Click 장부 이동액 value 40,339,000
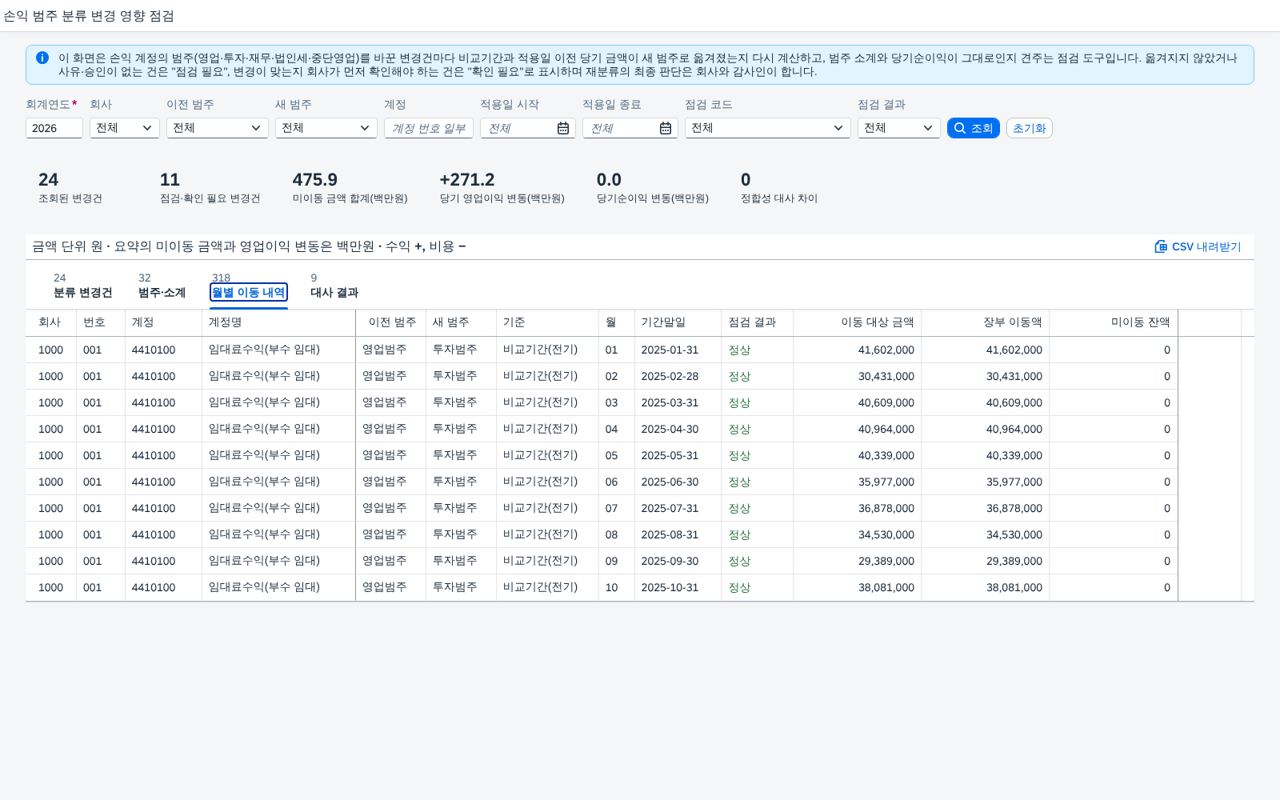Screen dimensions: 1280x800 (1014, 456)
